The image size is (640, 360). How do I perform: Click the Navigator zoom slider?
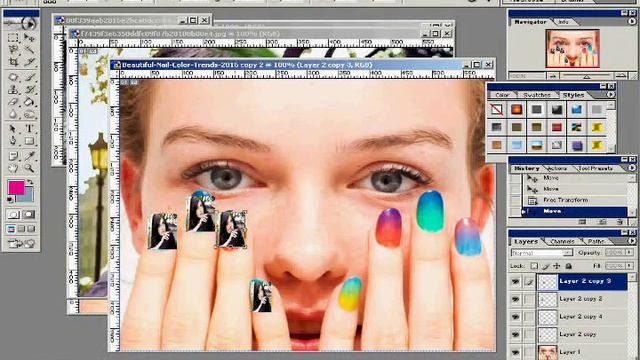click(587, 76)
